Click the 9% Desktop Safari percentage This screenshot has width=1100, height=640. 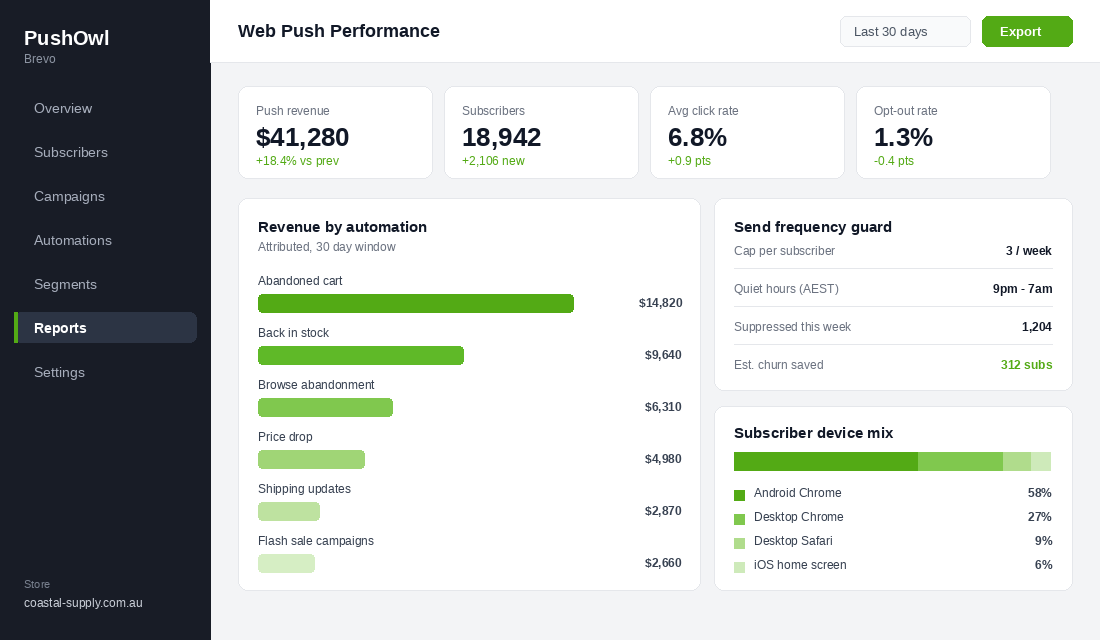click(1043, 540)
